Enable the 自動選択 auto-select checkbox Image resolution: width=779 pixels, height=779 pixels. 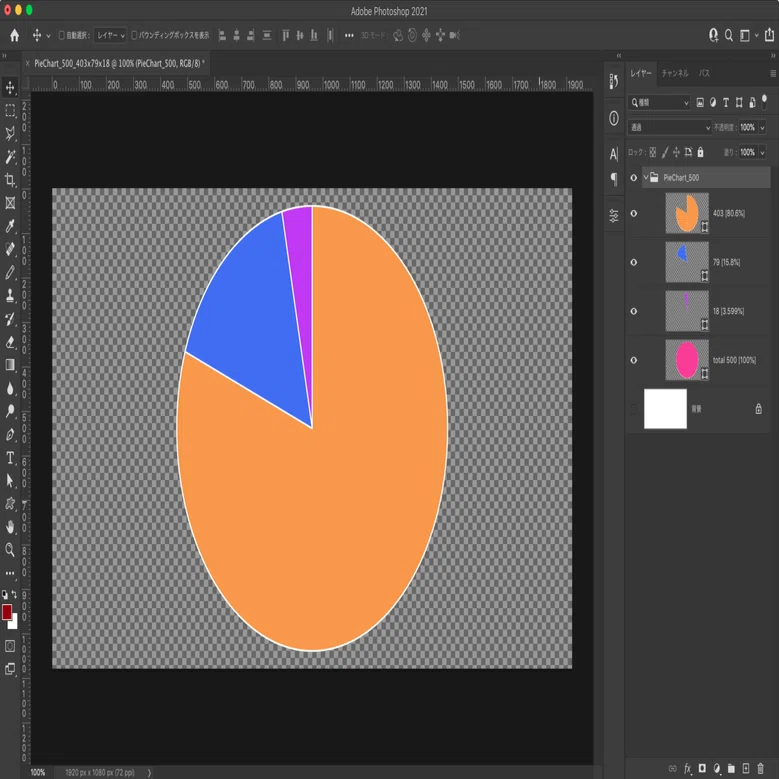[62, 35]
